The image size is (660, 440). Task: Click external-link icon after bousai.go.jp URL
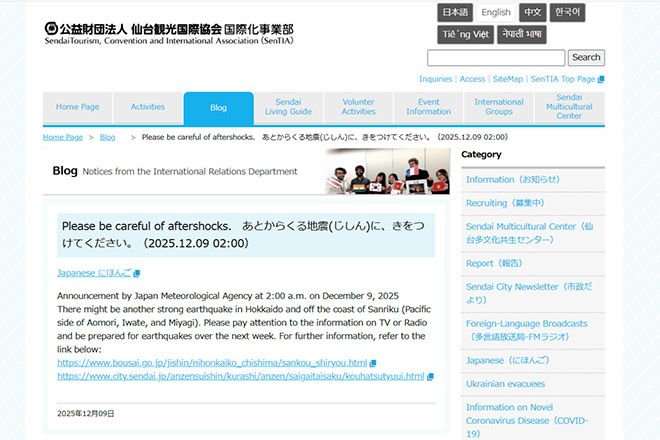pyautogui.click(x=372, y=363)
